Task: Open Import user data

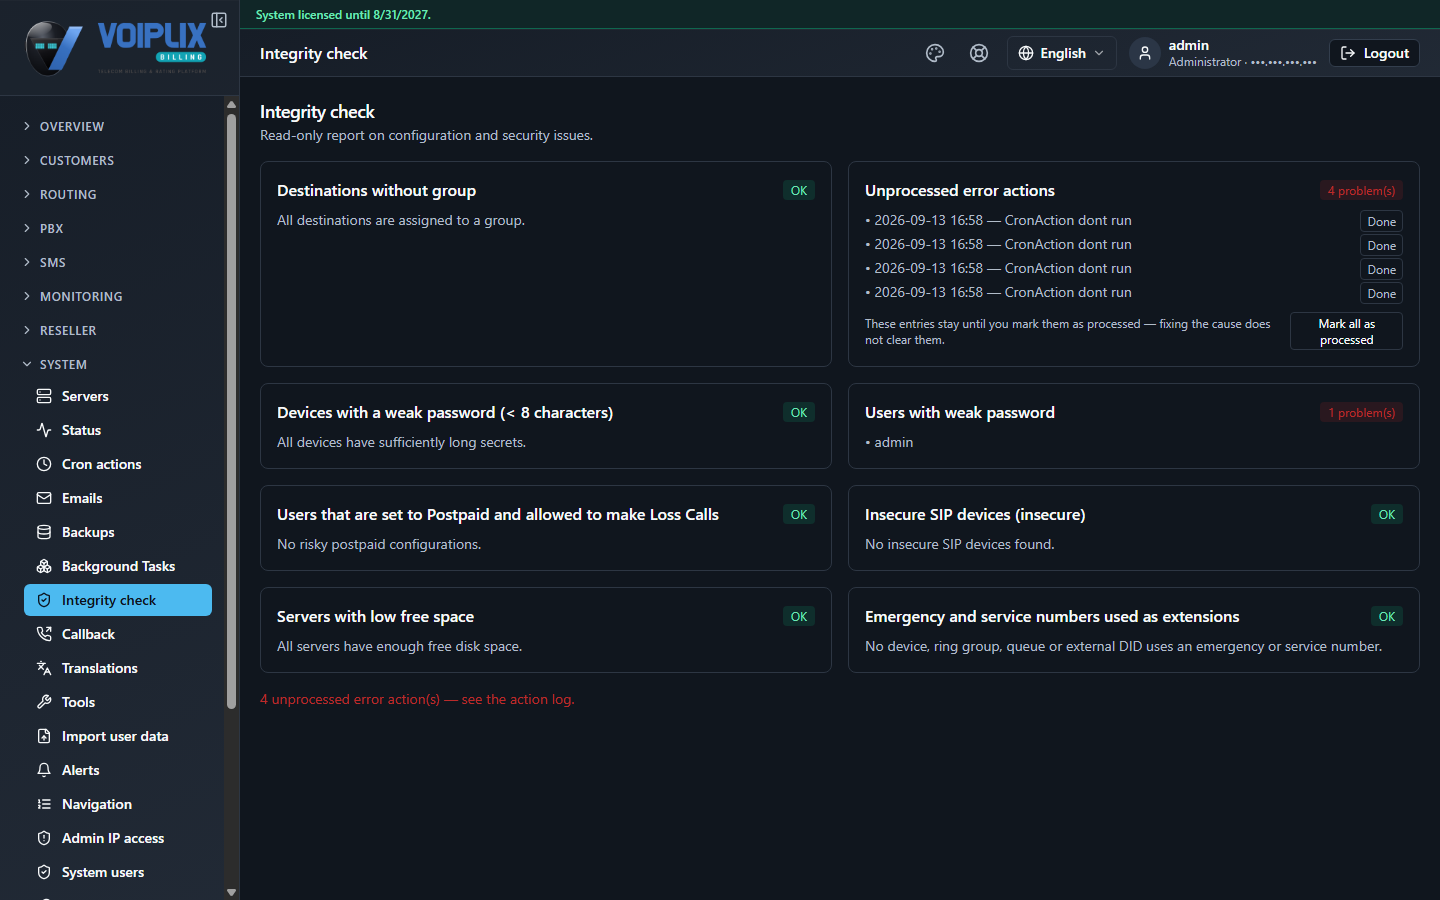Action: click(118, 736)
